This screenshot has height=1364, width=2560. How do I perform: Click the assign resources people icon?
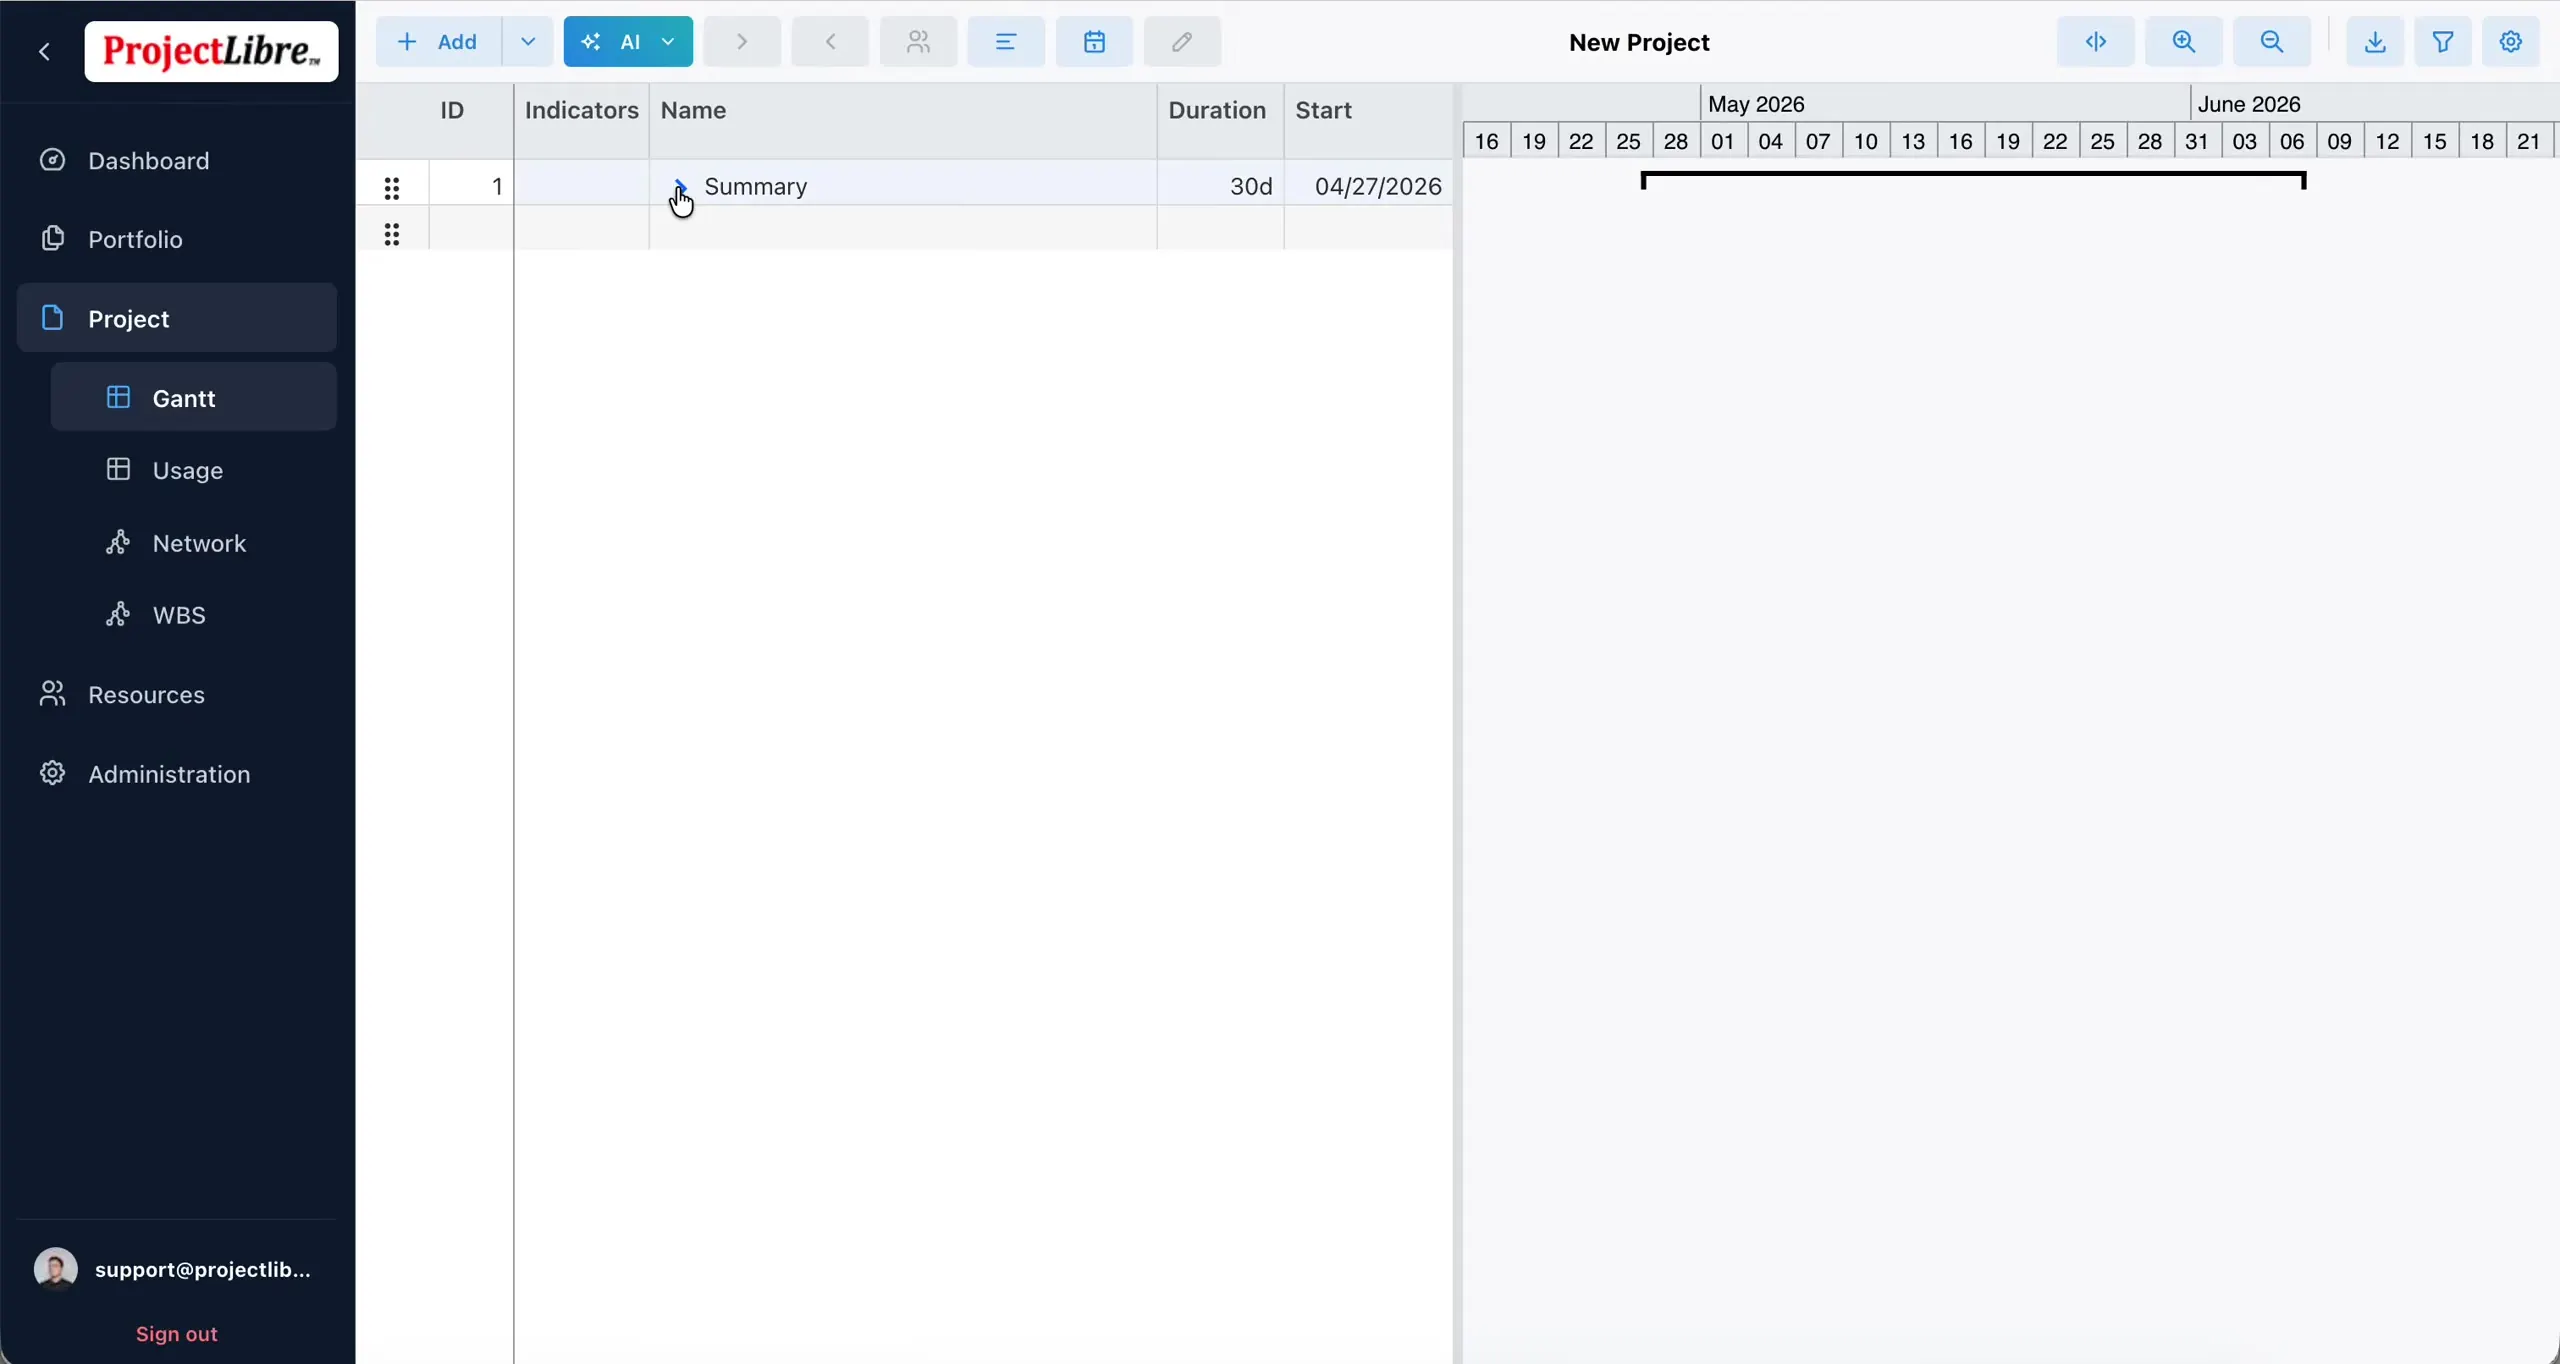tap(918, 42)
